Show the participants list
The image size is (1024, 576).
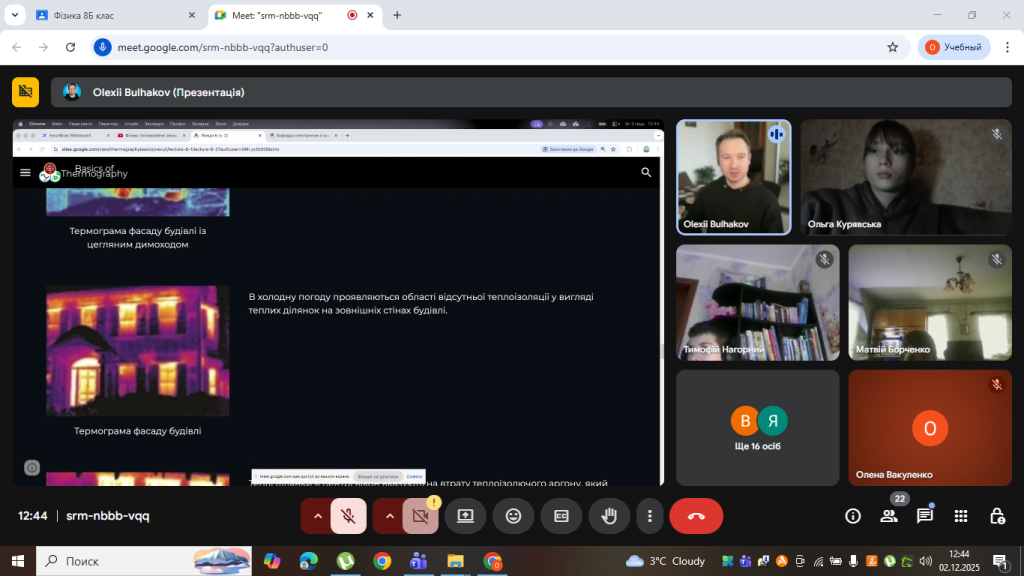pos(888,516)
